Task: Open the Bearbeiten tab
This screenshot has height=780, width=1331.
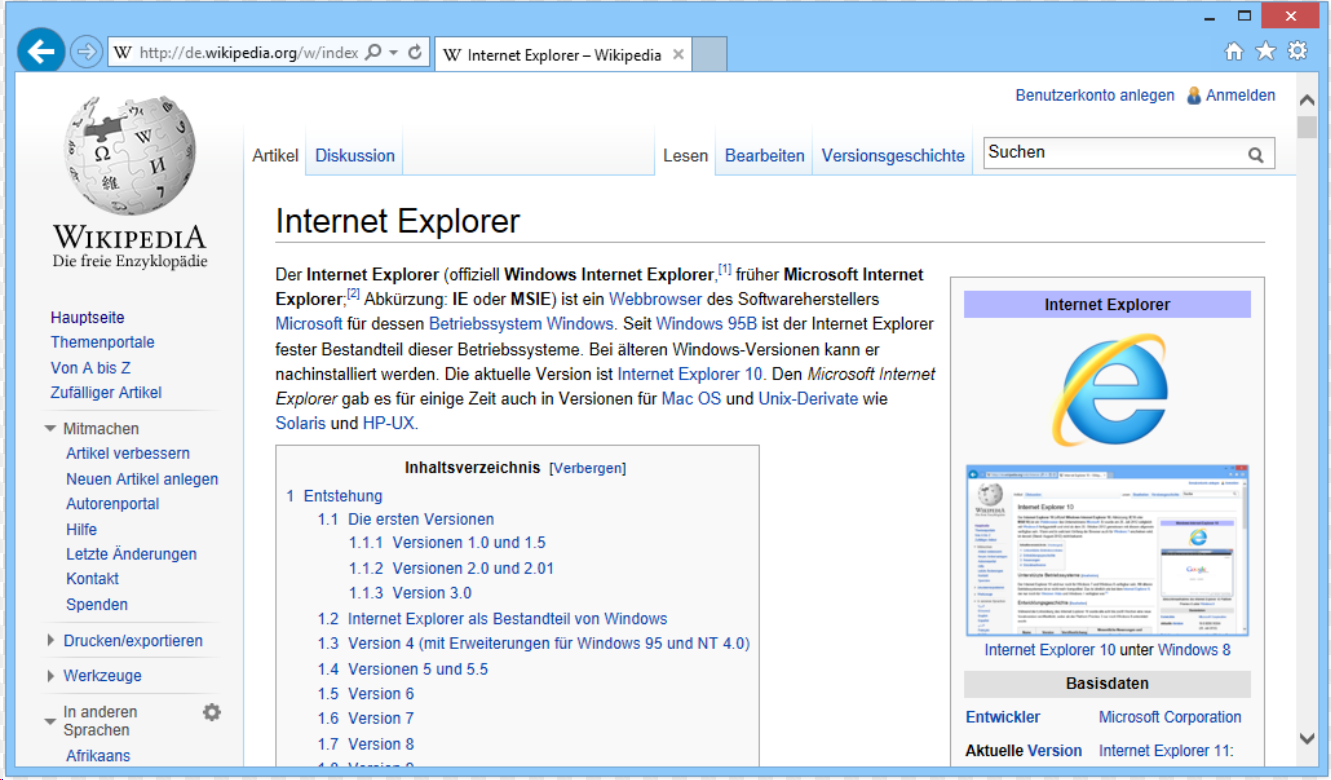Action: tap(765, 156)
